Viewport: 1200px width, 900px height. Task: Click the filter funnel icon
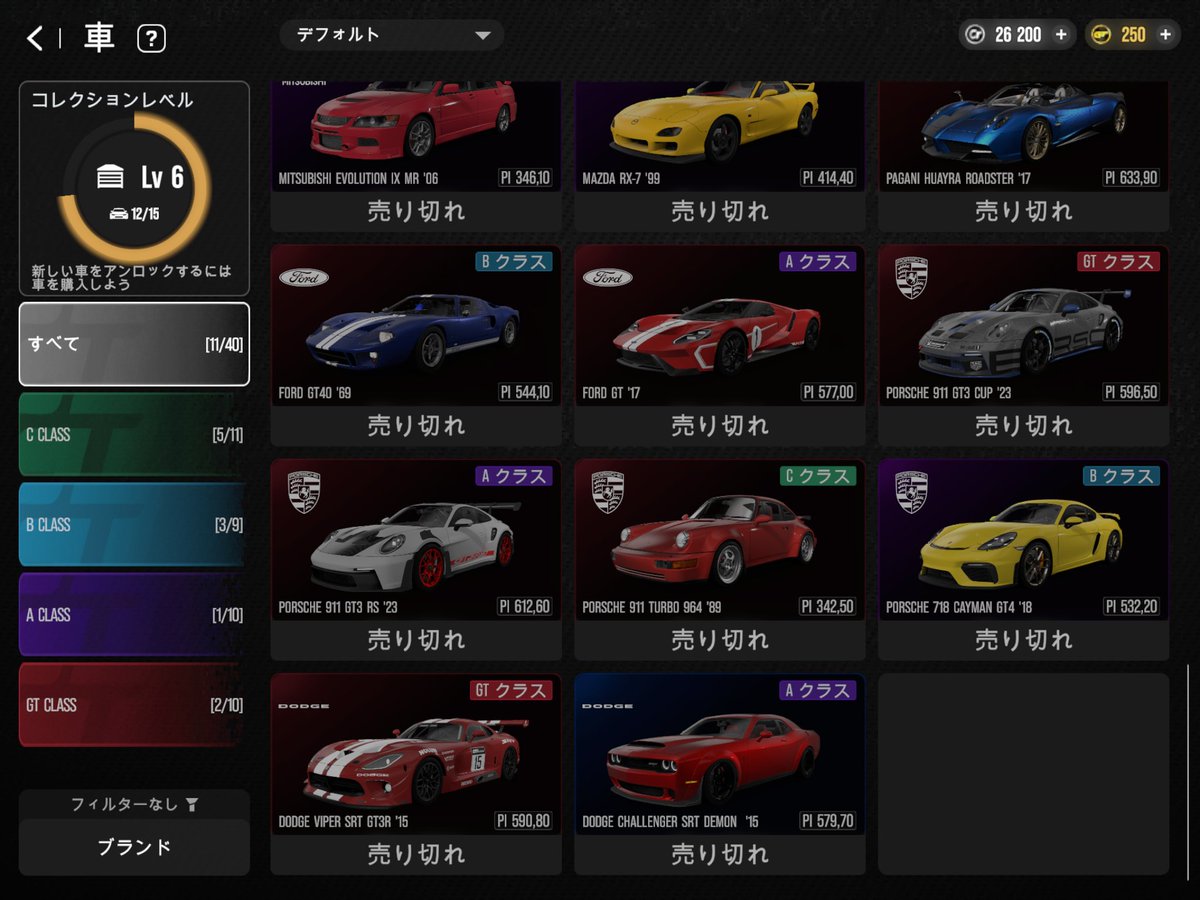coord(192,804)
